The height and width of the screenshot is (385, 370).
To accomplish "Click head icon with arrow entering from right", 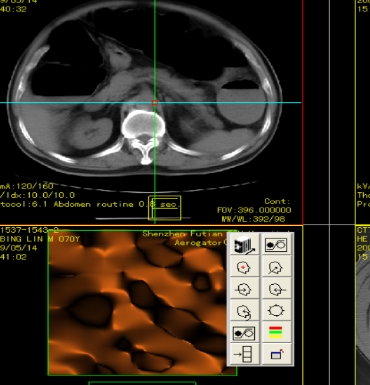I will [x=276, y=289].
